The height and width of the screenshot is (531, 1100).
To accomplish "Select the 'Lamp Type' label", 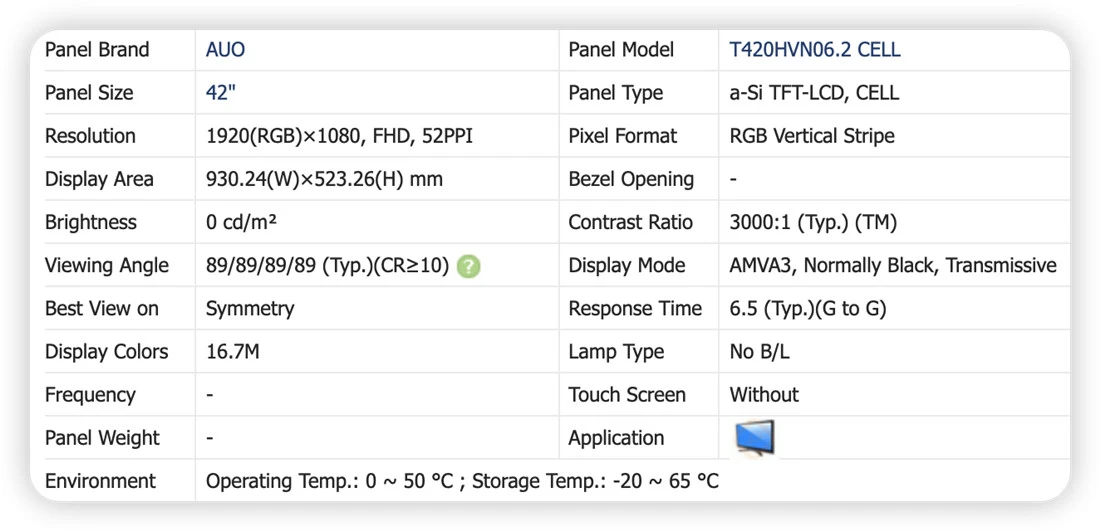I will click(616, 352).
